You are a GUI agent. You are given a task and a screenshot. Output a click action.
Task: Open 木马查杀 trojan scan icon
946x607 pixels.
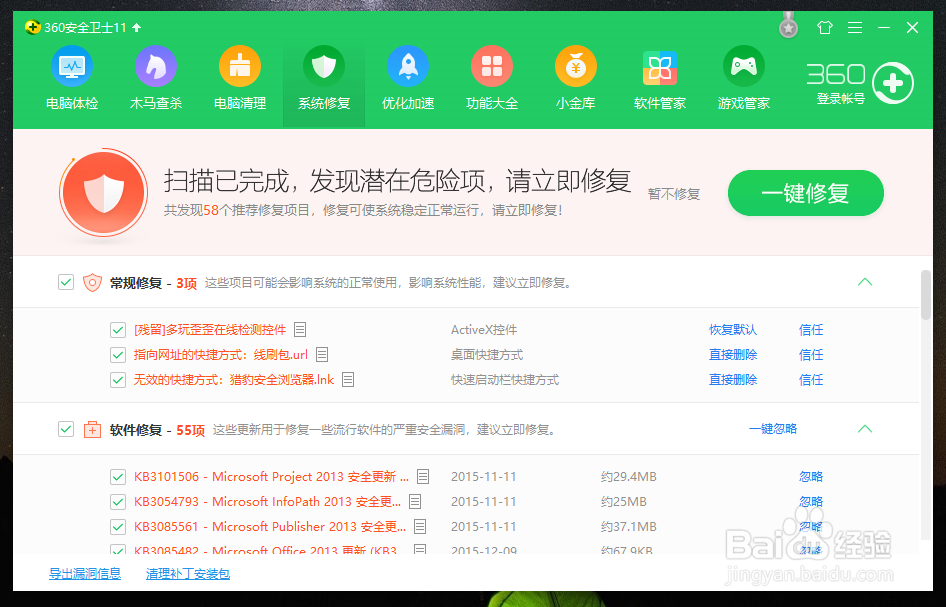click(x=156, y=66)
